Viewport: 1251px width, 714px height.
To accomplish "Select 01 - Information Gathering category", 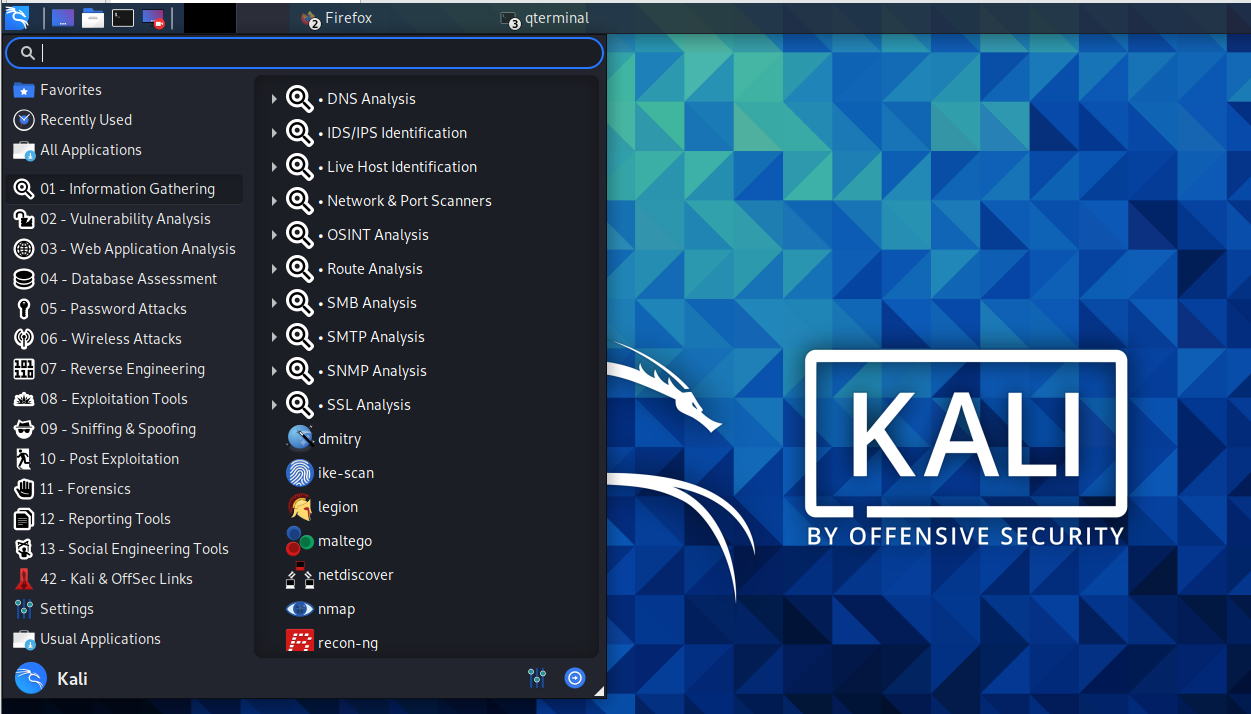I will pyautogui.click(x=124, y=189).
